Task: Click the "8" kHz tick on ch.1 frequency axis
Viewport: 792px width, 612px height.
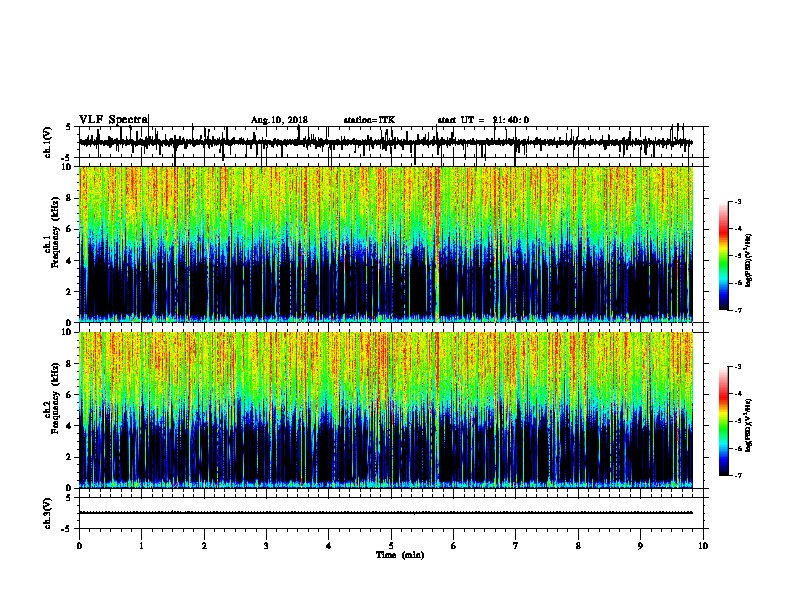Action: click(x=70, y=198)
